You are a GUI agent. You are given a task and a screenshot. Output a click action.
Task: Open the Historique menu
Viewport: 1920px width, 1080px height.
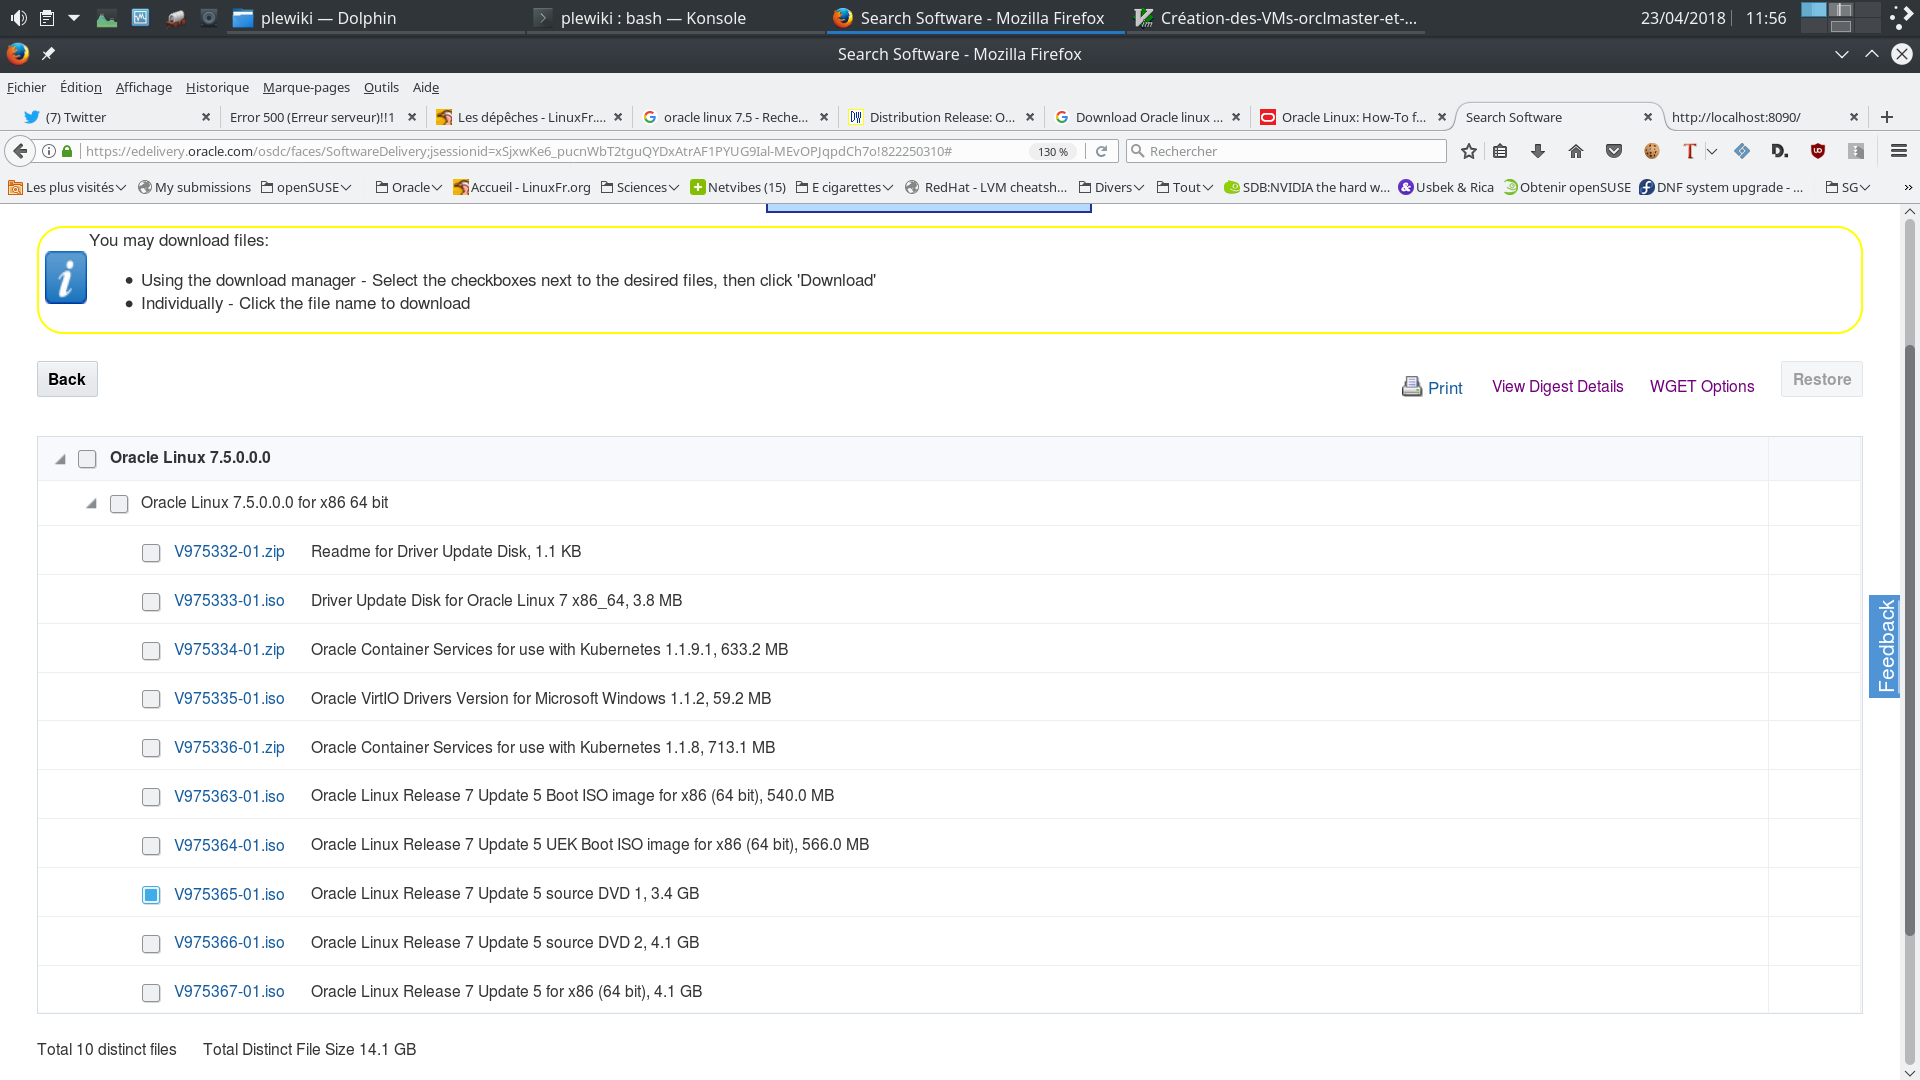click(217, 87)
